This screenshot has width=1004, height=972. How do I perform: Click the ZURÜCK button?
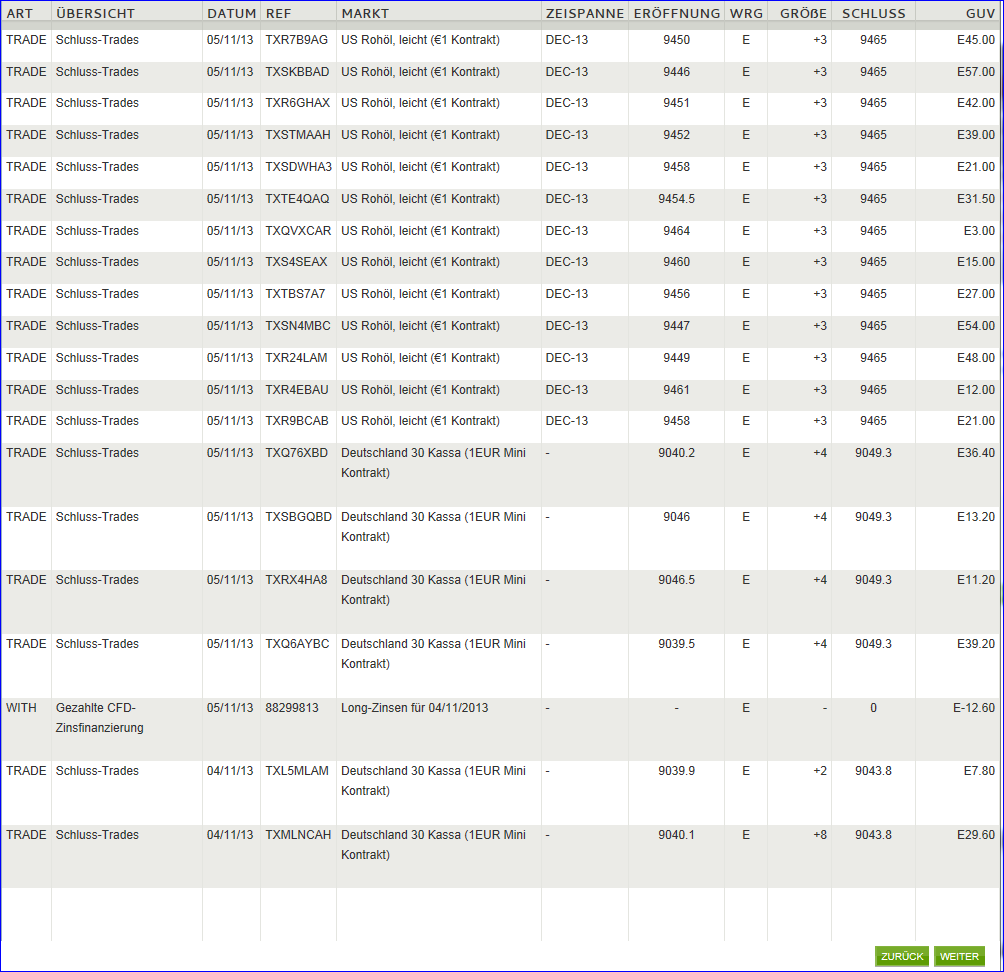click(902, 956)
